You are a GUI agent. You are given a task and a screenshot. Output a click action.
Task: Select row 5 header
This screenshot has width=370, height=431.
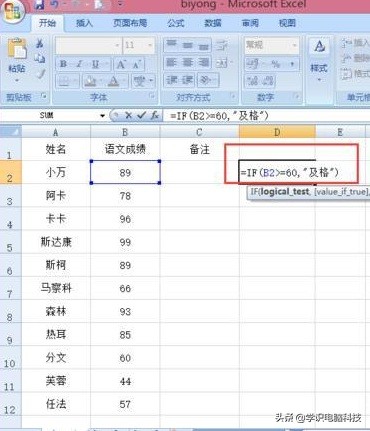(10, 242)
